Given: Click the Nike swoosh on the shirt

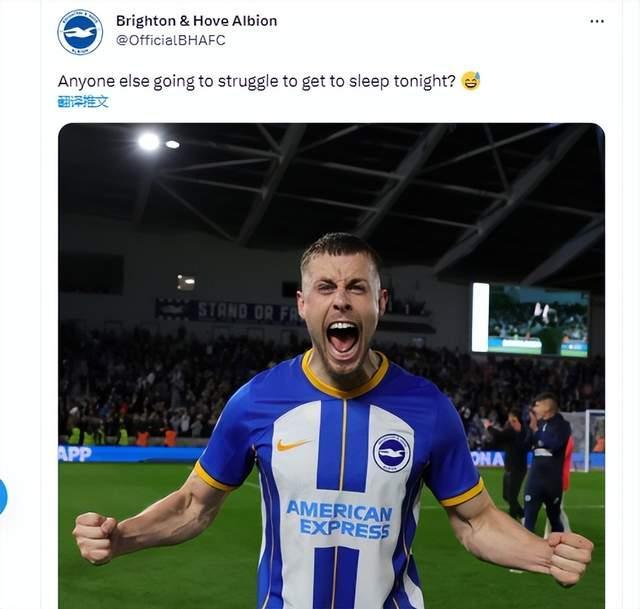Looking at the screenshot, I should (292, 444).
